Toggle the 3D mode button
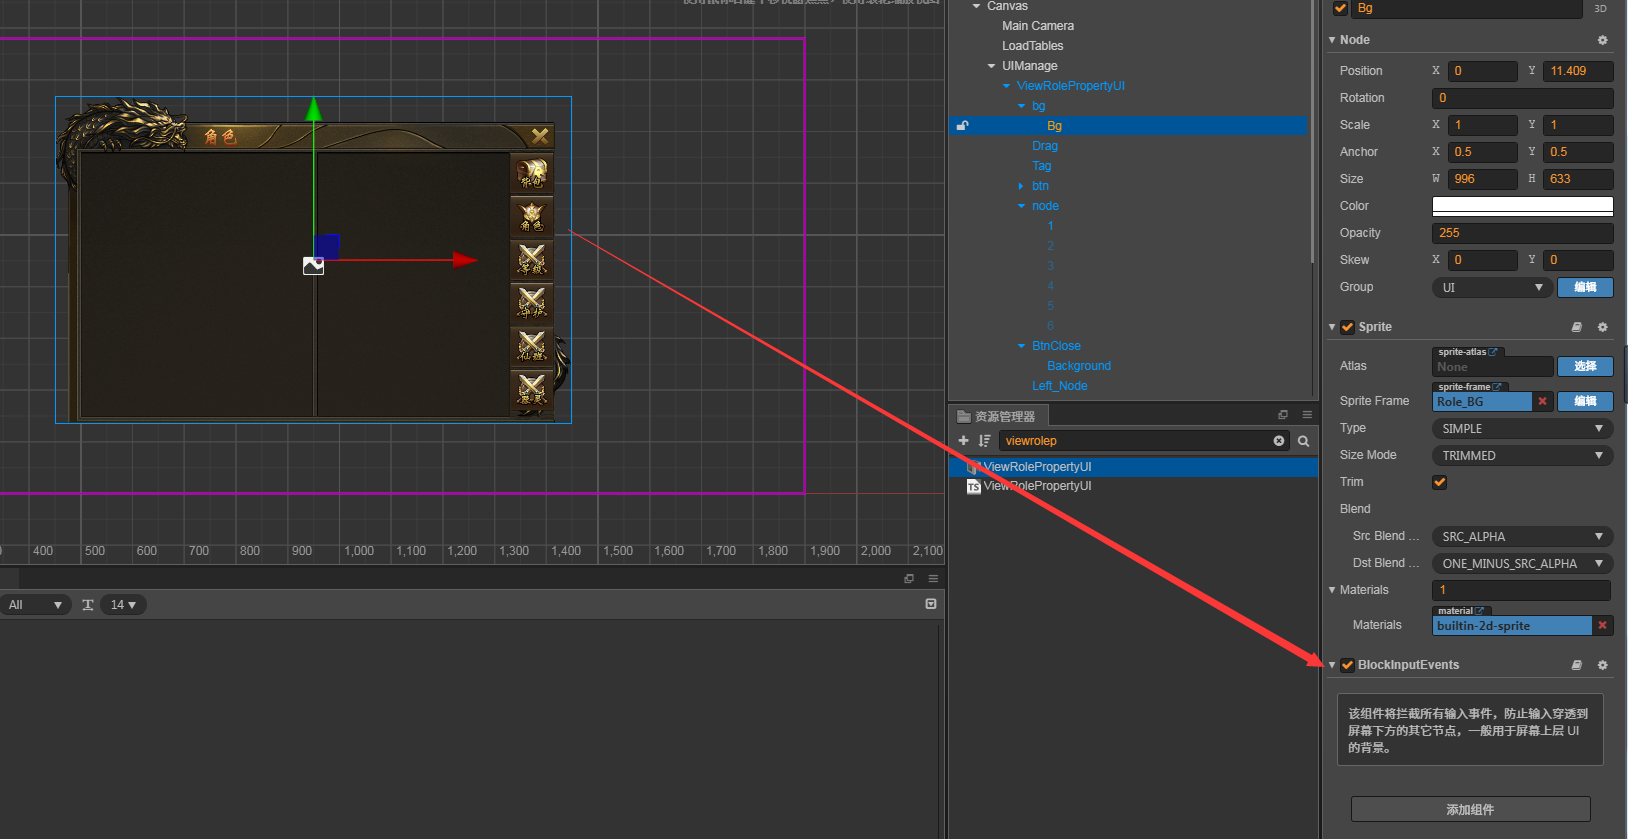Image resolution: width=1628 pixels, height=839 pixels. point(1600,8)
